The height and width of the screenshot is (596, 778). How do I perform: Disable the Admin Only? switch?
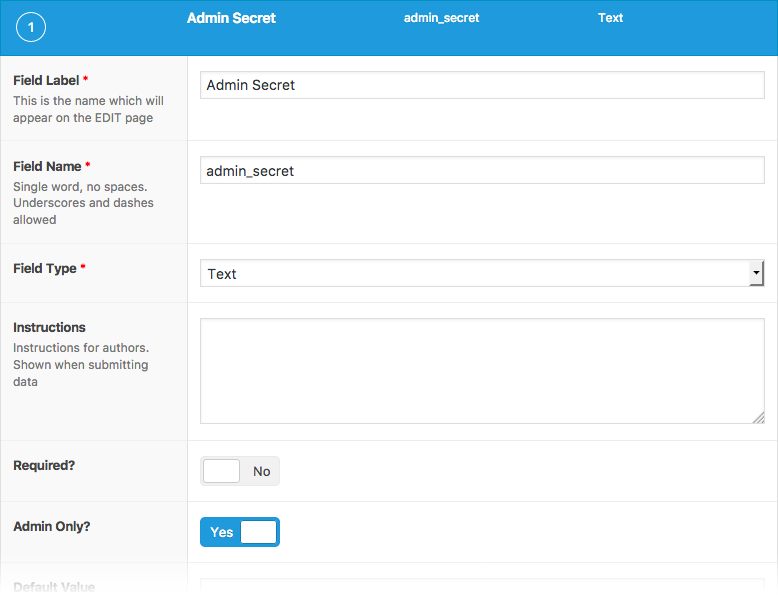[240, 532]
